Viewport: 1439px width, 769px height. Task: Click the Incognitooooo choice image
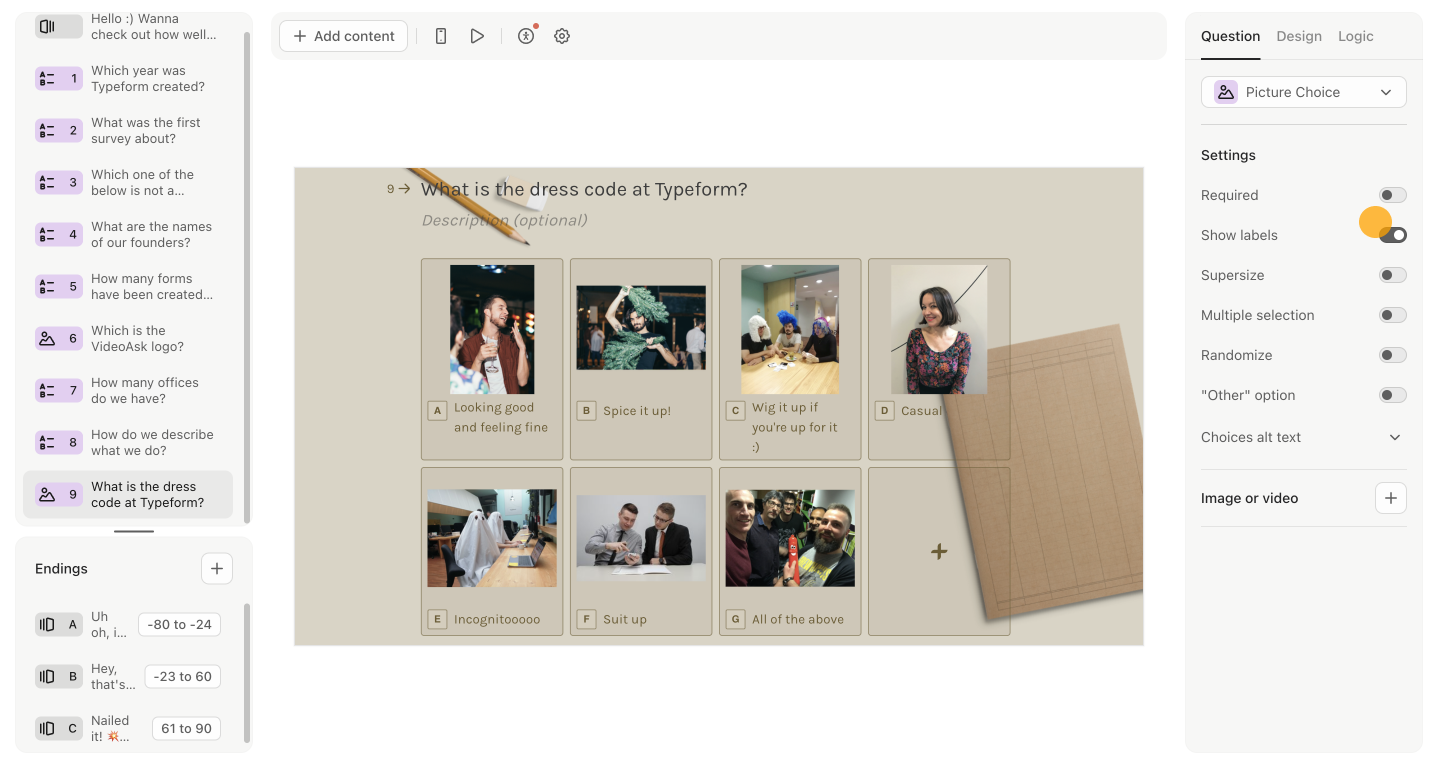tap(492, 538)
